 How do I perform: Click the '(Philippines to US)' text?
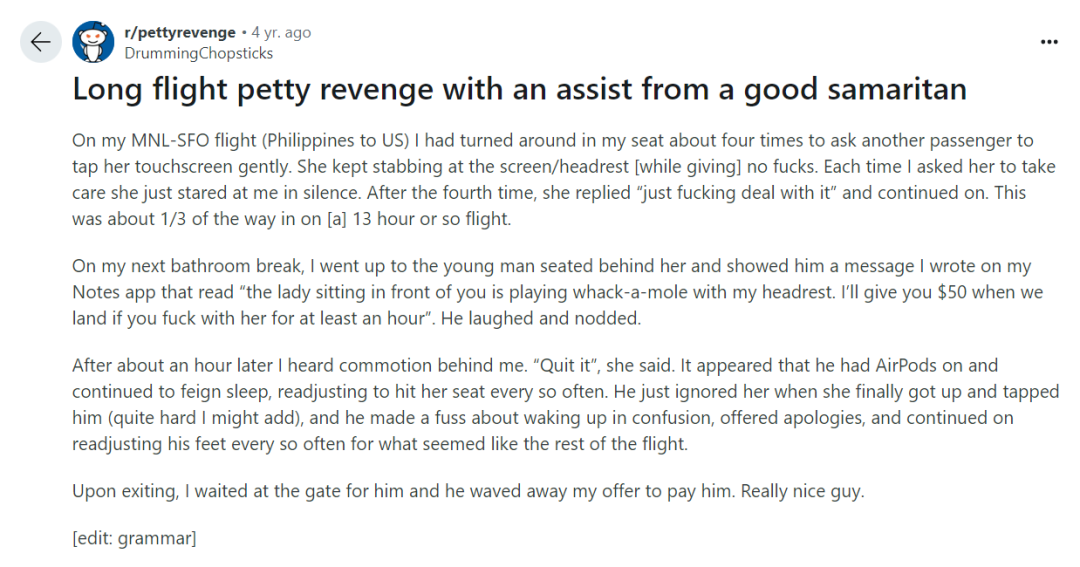335,141
